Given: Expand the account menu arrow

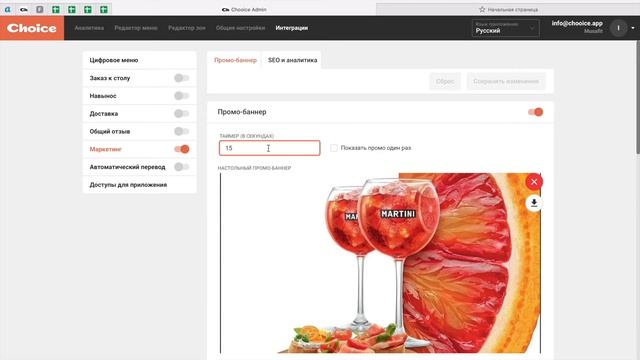Looking at the screenshot, I should [x=633, y=28].
